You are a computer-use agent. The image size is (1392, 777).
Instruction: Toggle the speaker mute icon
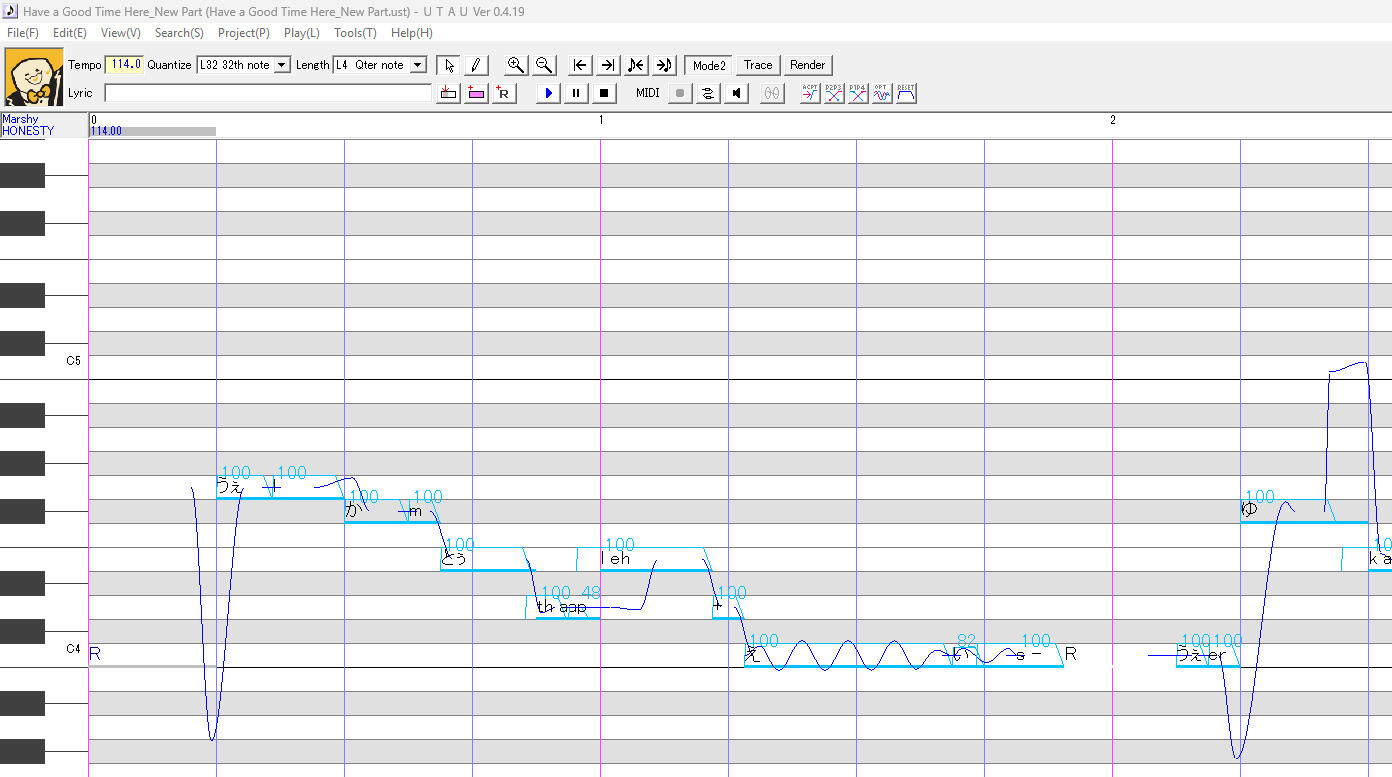tap(737, 93)
